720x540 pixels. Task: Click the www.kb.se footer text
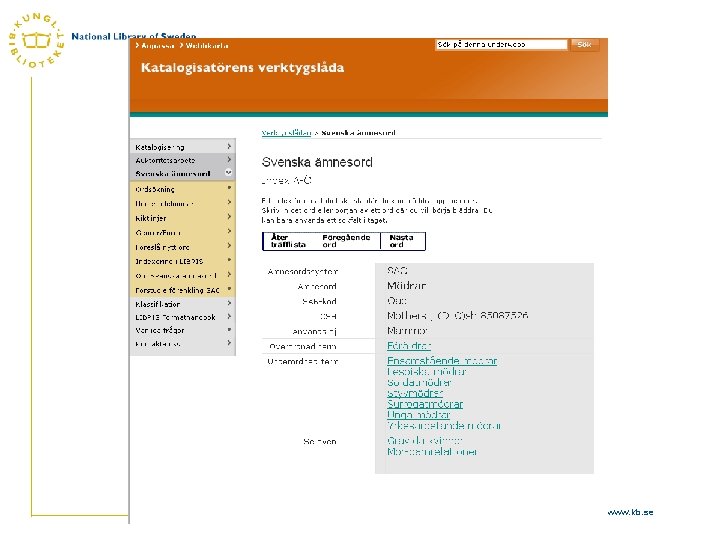pos(630,512)
